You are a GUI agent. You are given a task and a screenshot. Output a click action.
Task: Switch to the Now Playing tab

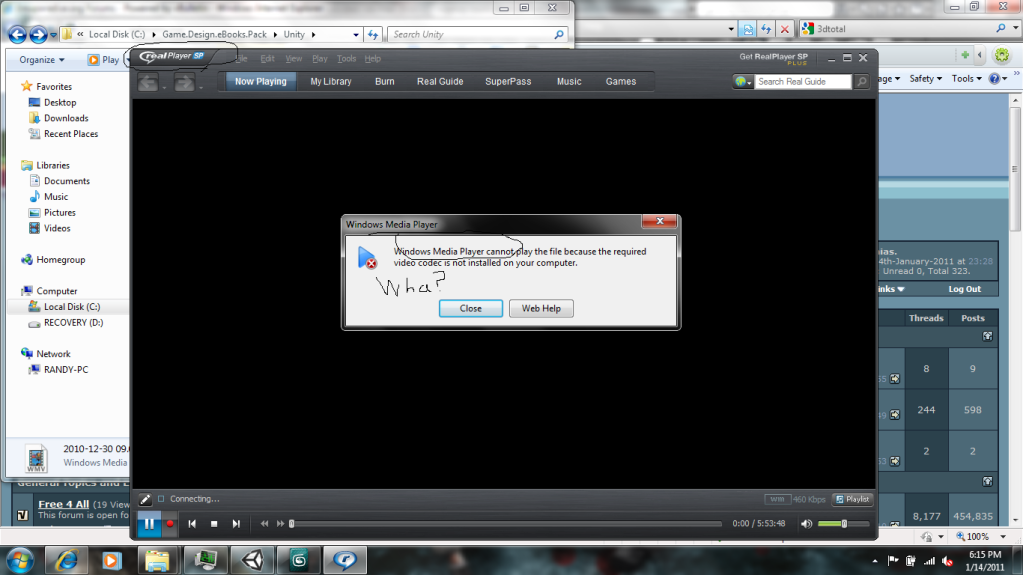[260, 82]
